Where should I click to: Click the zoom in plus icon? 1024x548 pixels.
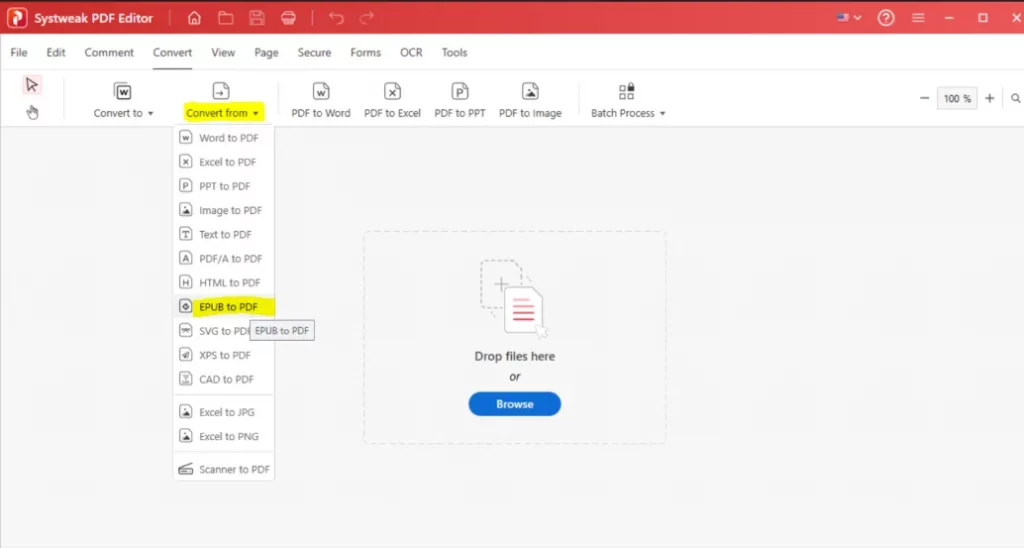coord(989,99)
